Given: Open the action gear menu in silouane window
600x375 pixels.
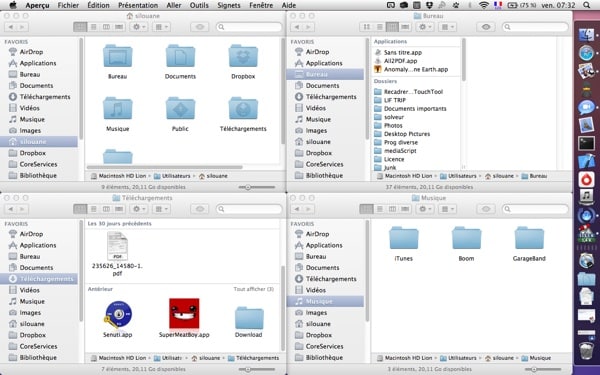Looking at the screenshot, I should click(139, 27).
